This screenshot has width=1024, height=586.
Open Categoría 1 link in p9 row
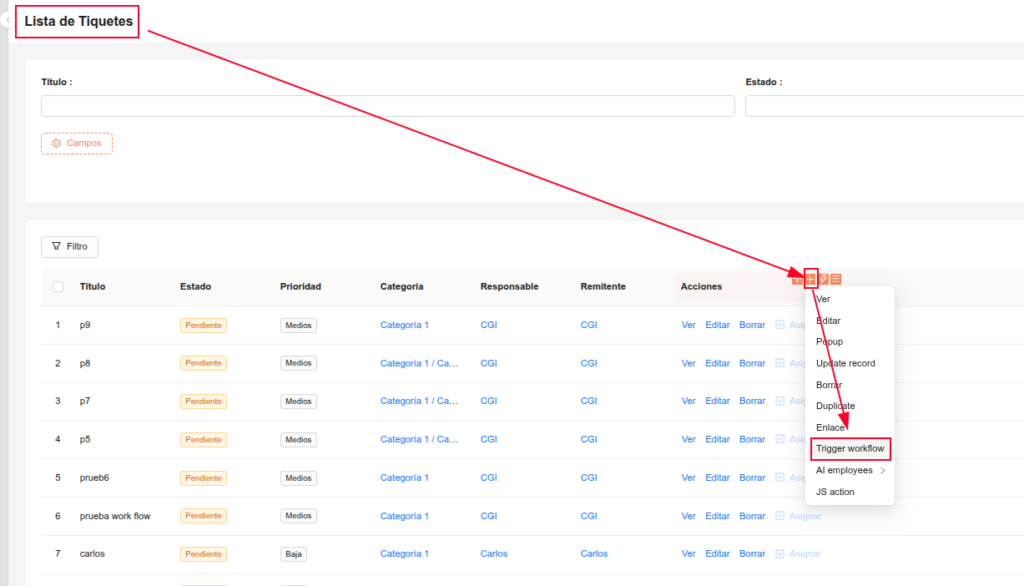(x=404, y=325)
